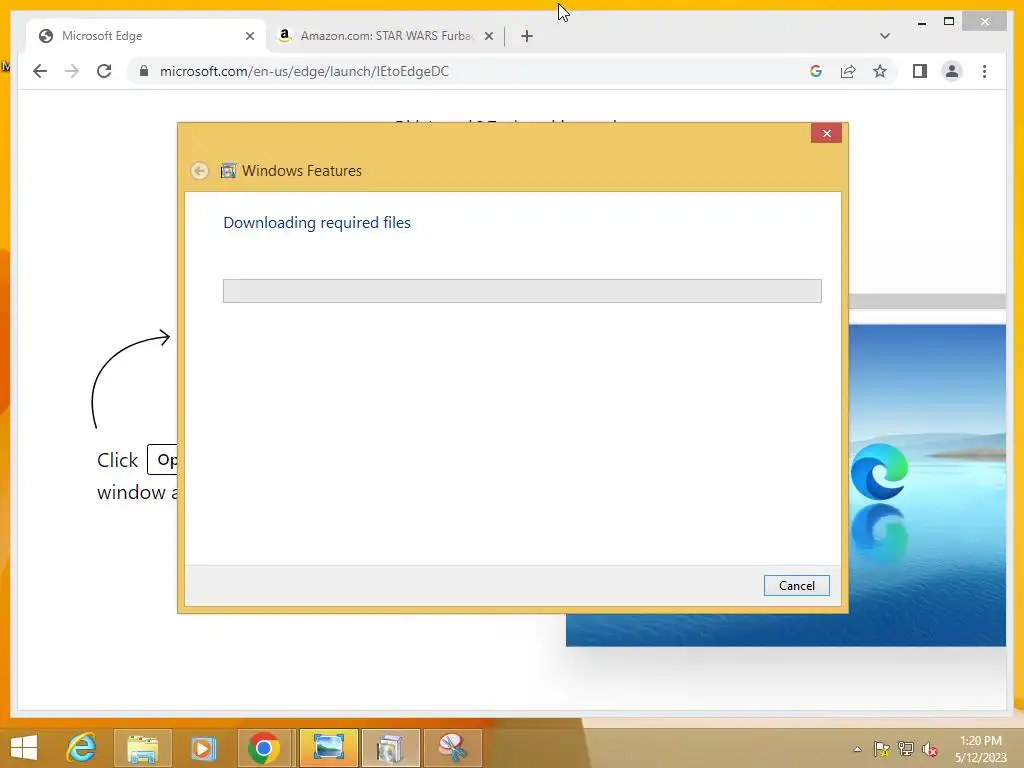
Task: Open Windows Media Player from the taskbar
Action: 203,748
